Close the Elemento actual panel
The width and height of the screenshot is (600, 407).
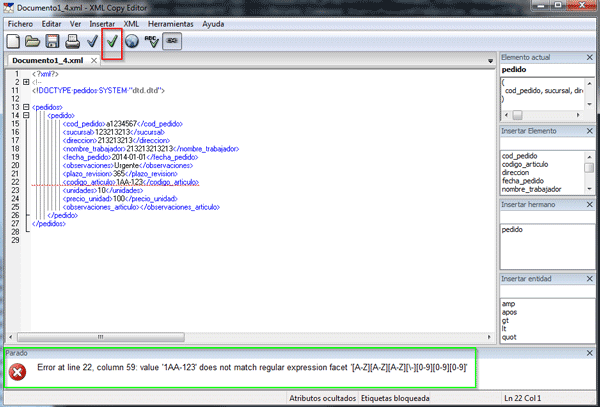tap(590, 58)
